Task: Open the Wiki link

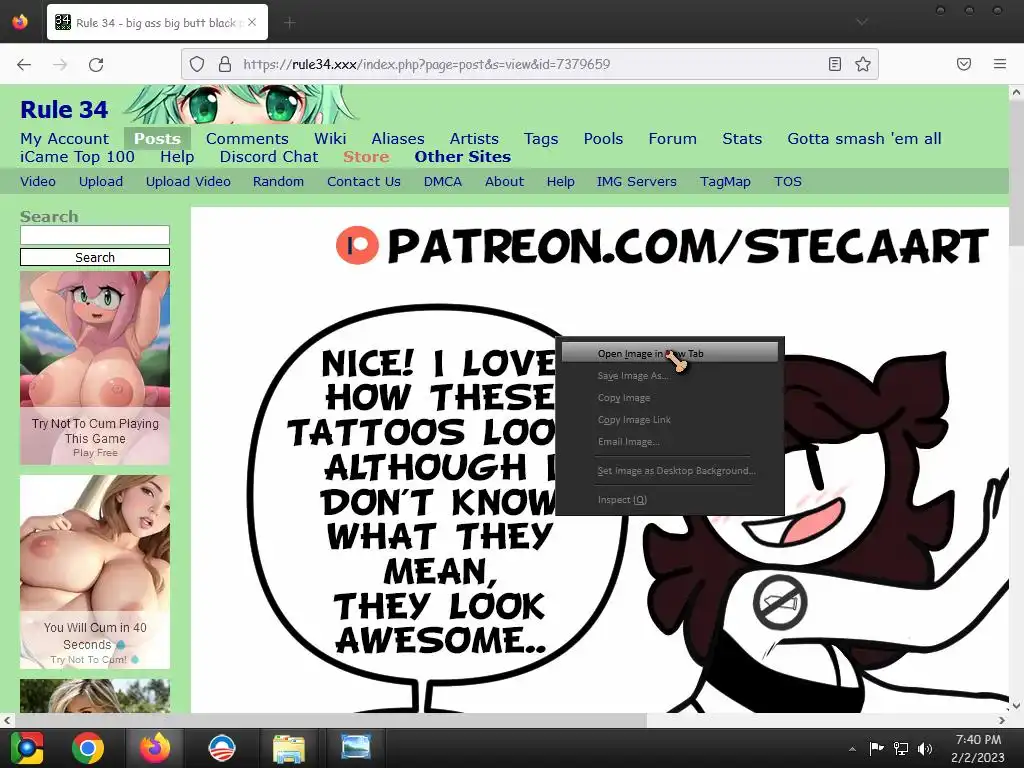Action: [330, 138]
